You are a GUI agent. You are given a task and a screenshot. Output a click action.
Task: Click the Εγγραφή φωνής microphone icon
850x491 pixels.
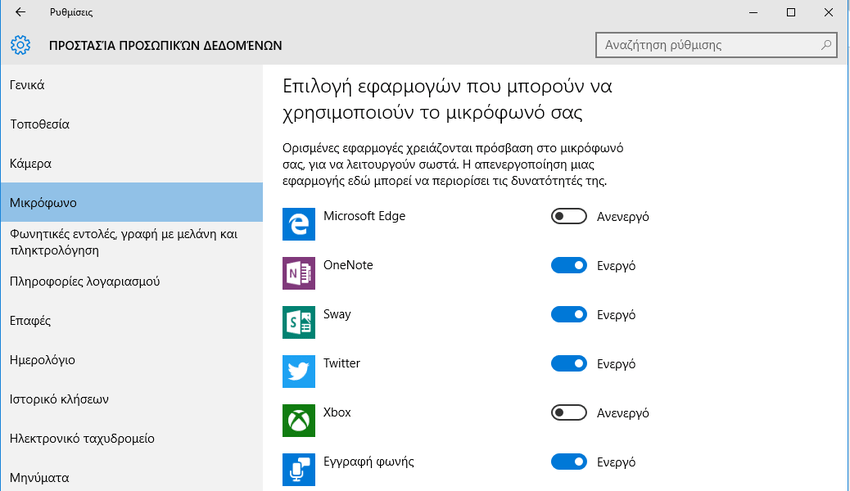point(299,469)
